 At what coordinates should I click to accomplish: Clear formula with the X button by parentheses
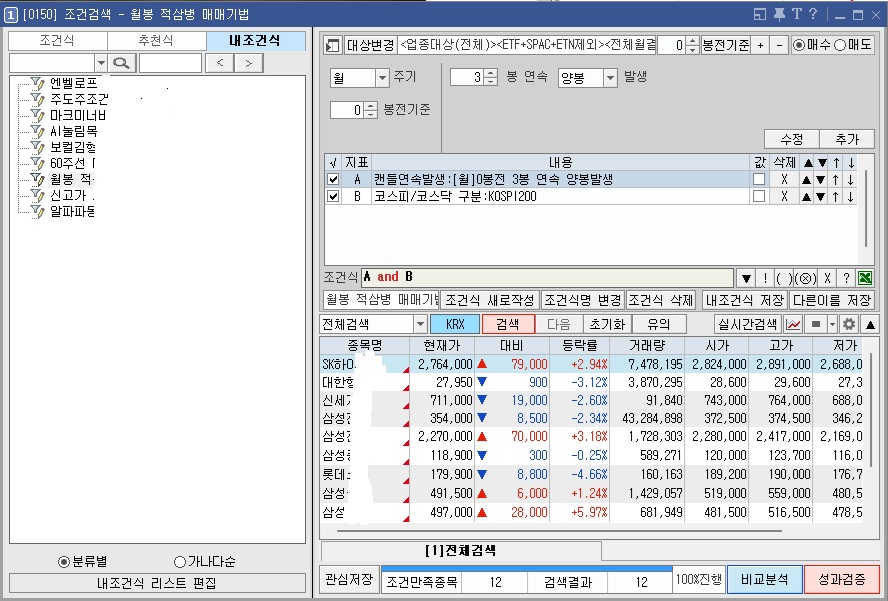[827, 278]
